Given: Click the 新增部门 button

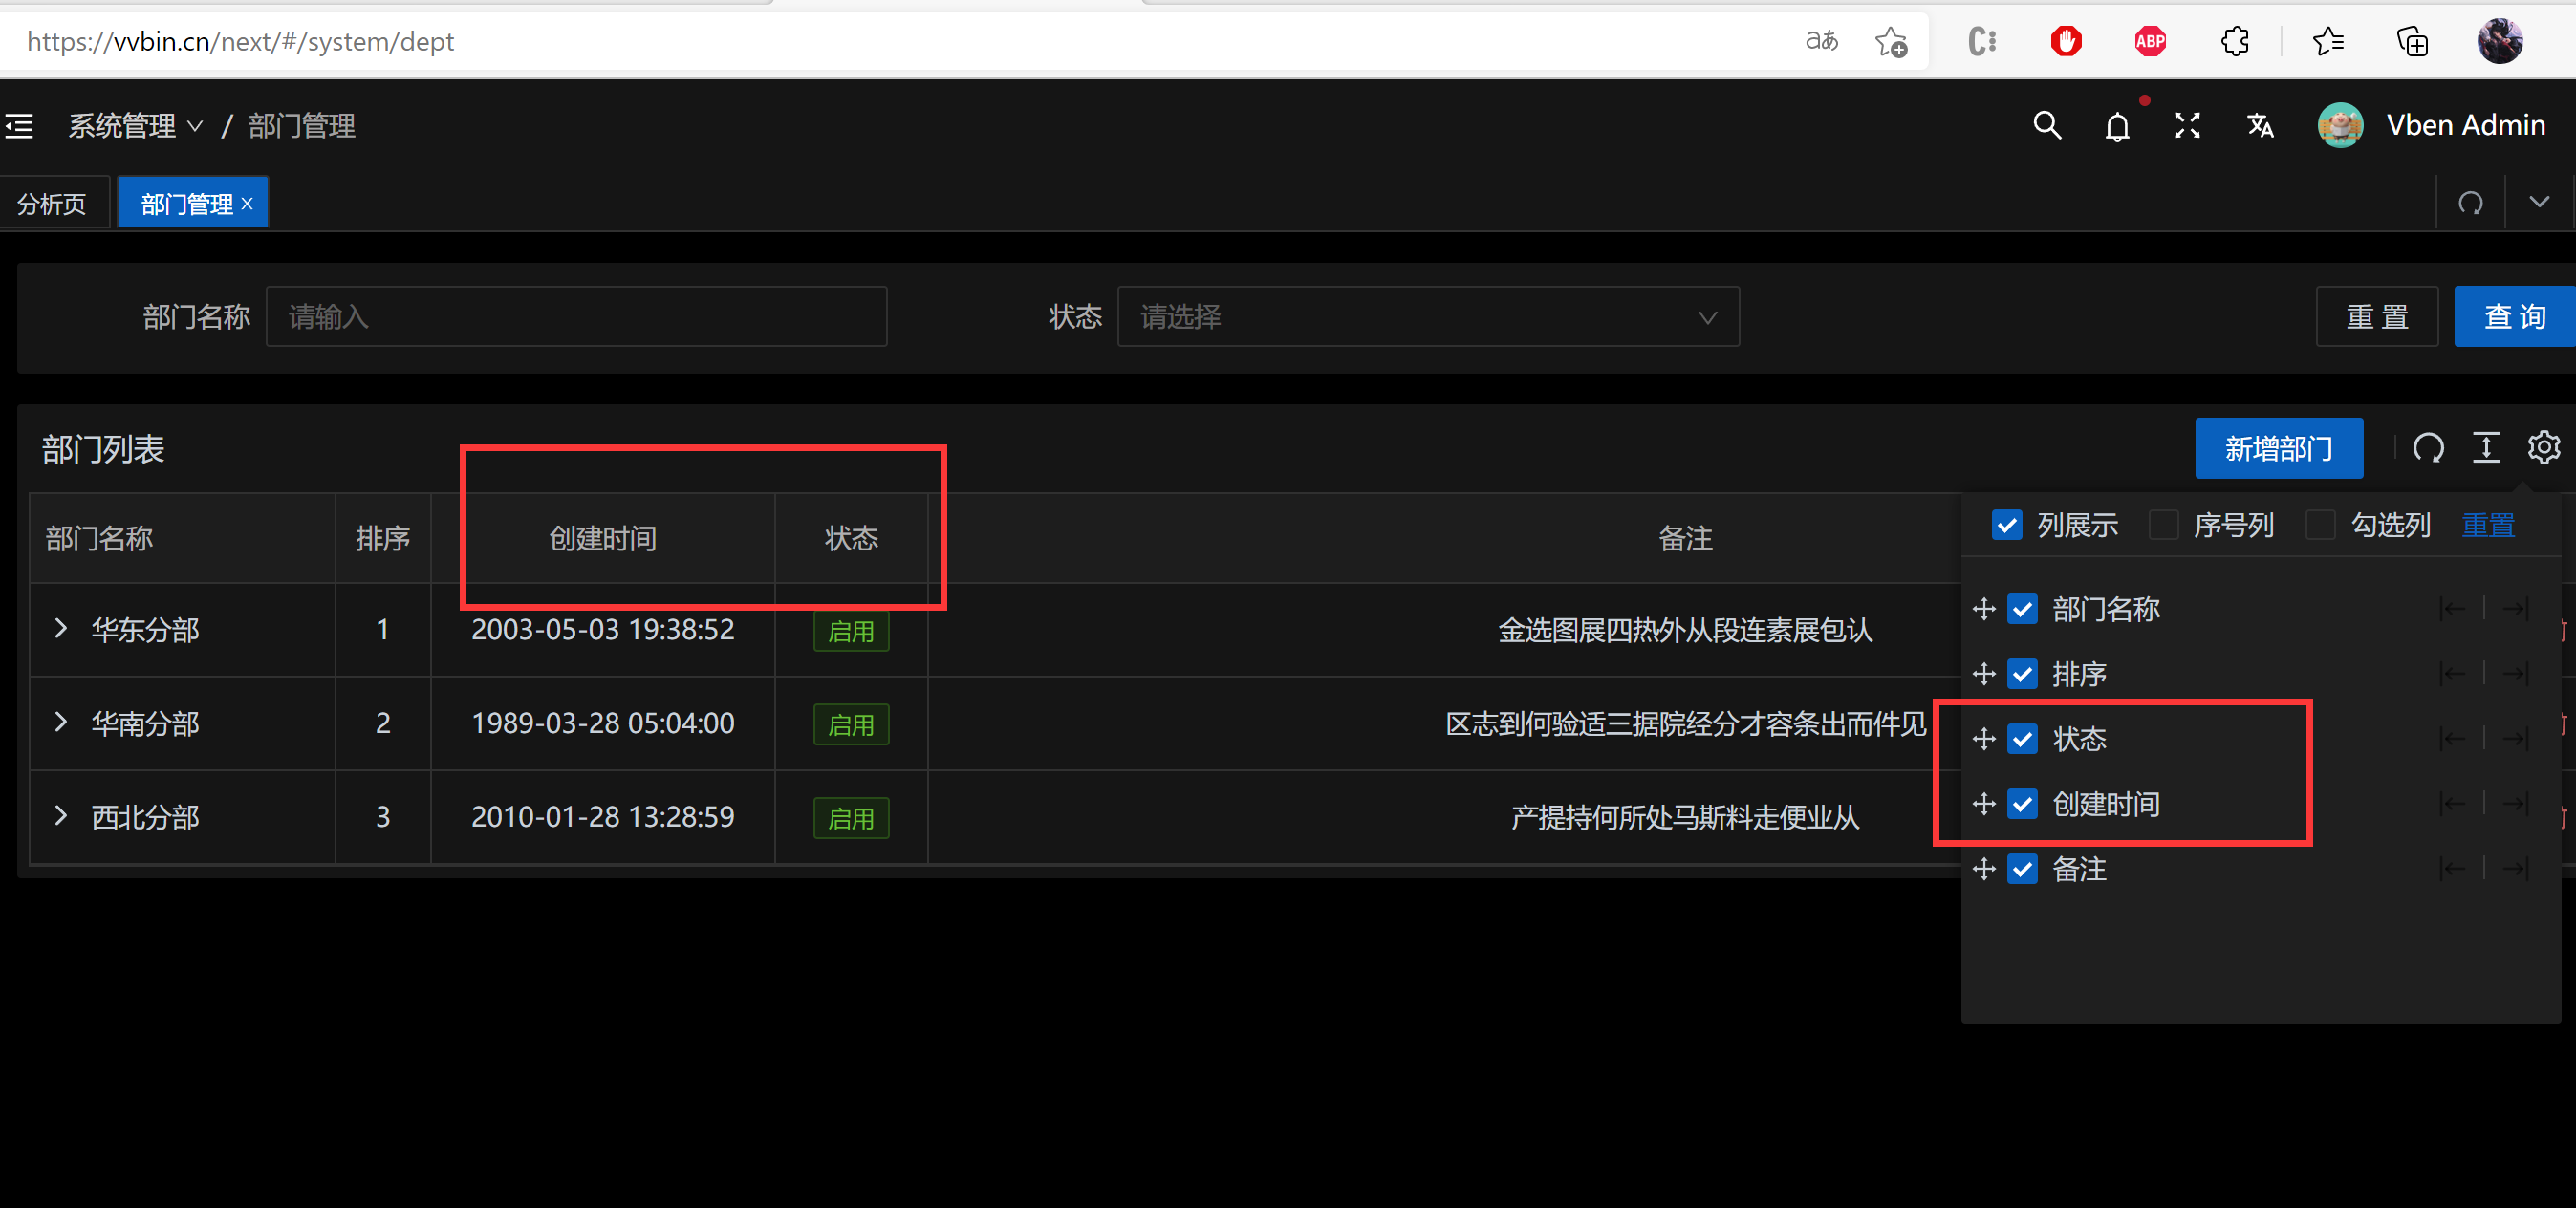Looking at the screenshot, I should tap(2279, 448).
